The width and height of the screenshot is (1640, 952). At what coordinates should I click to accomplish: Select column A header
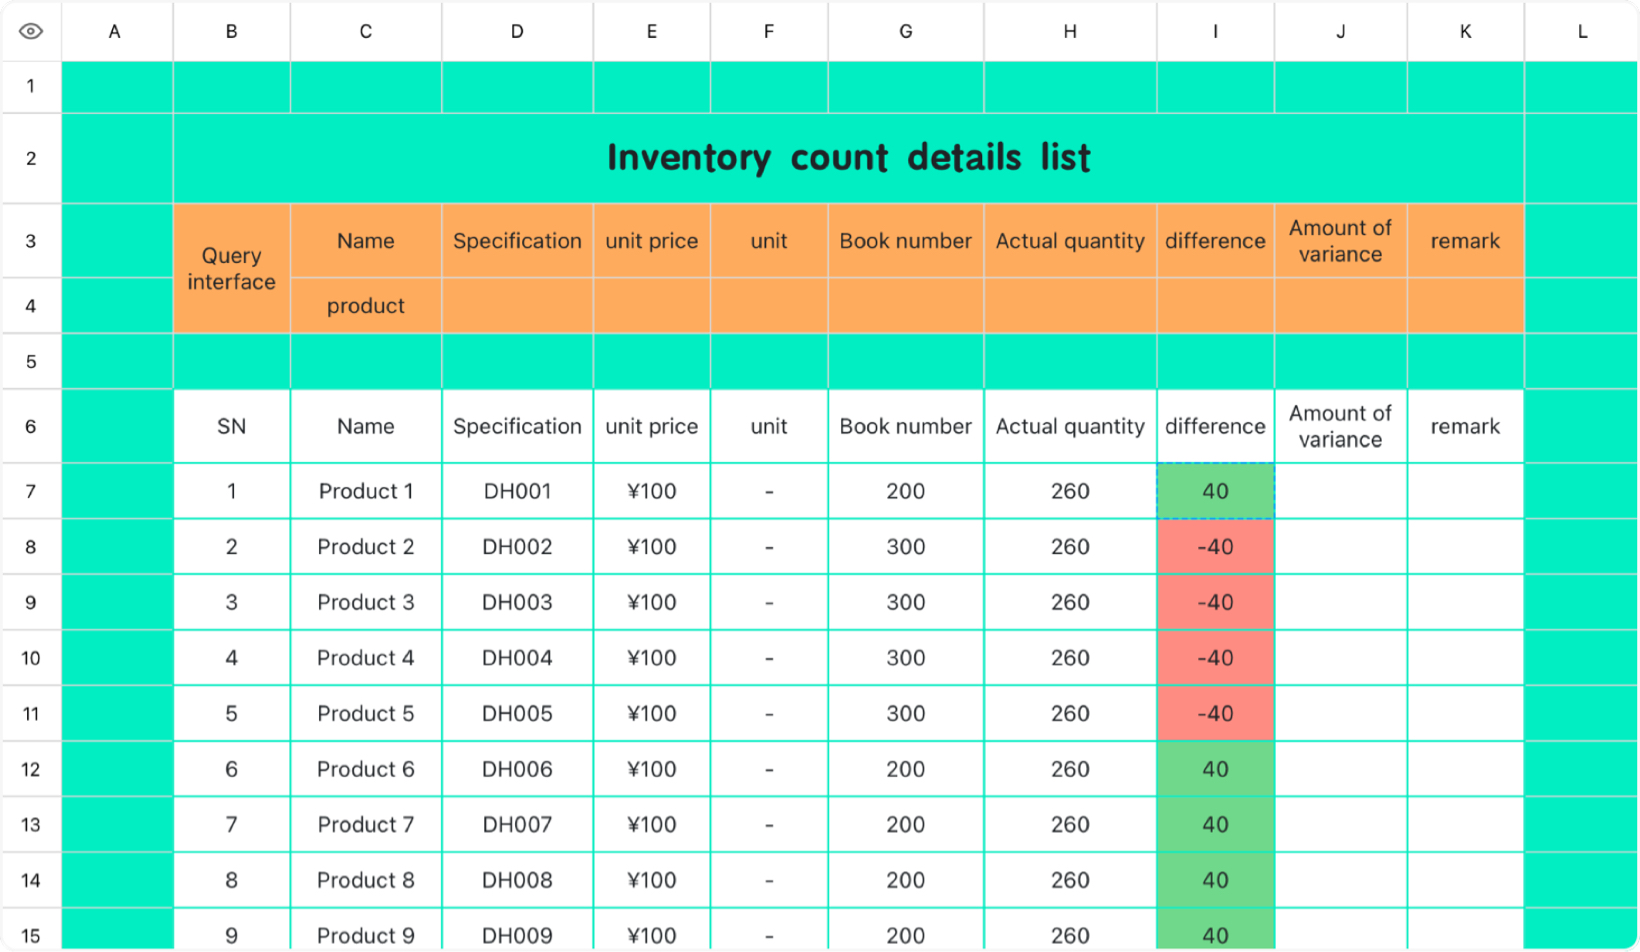[x=116, y=31]
